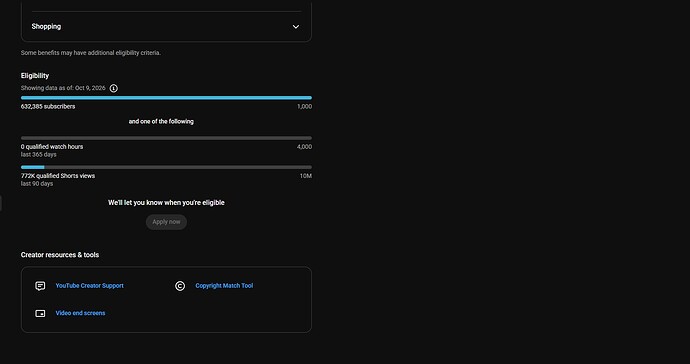690x364 pixels.
Task: Click the disabled Apply now button
Action: 166,222
